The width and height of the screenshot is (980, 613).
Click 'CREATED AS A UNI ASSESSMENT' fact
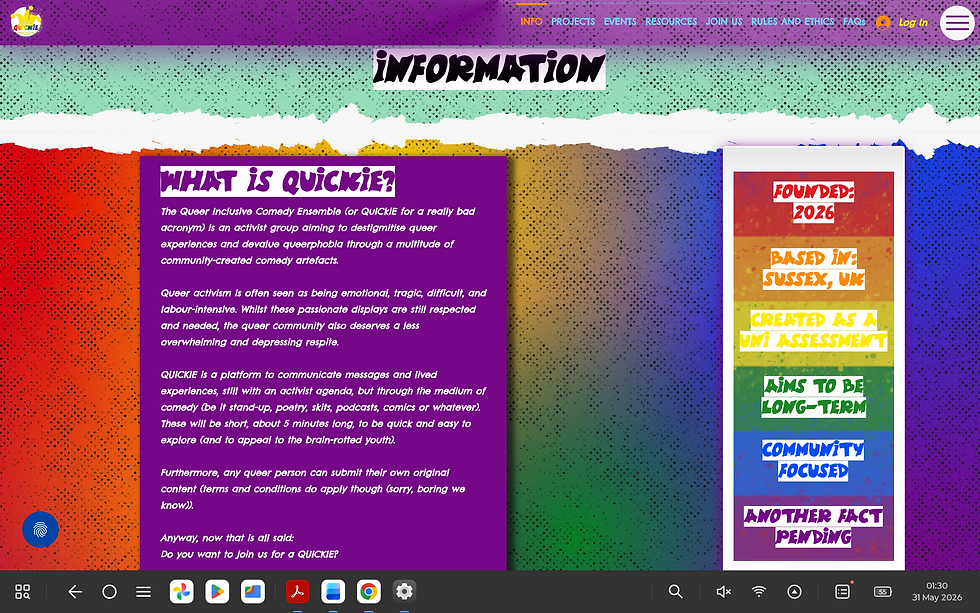click(x=814, y=330)
